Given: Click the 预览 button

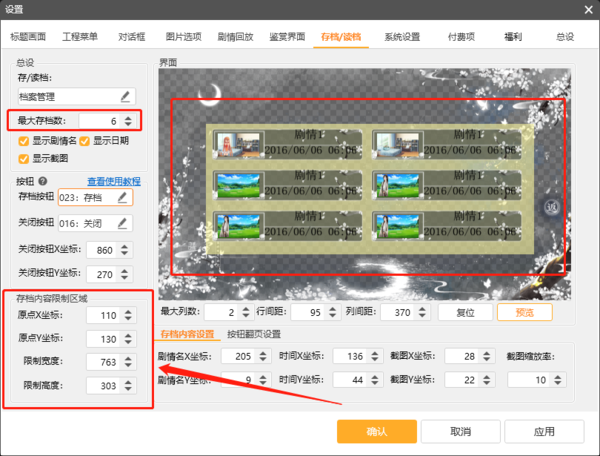Looking at the screenshot, I should pyautogui.click(x=525, y=312).
